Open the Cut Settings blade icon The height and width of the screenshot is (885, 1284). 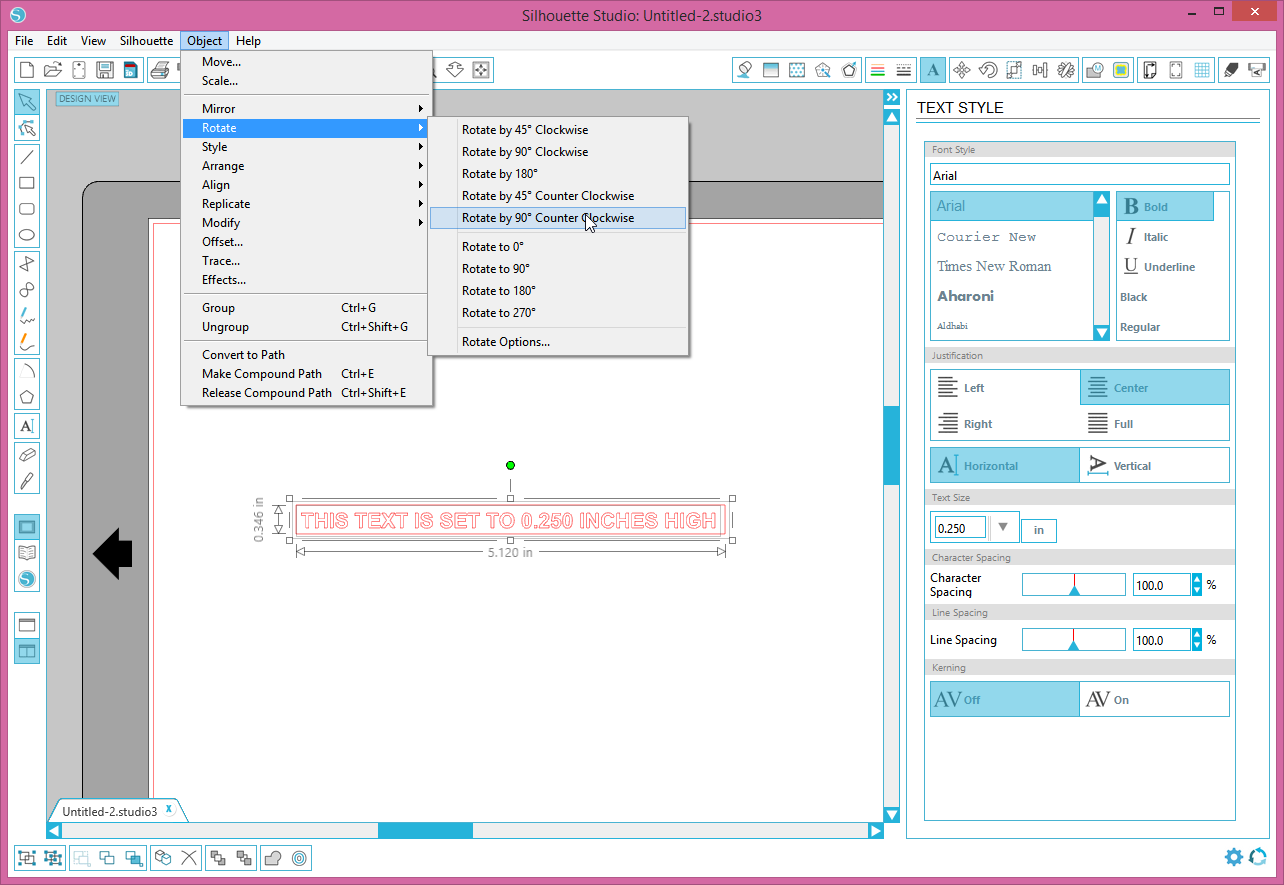tap(1231, 70)
